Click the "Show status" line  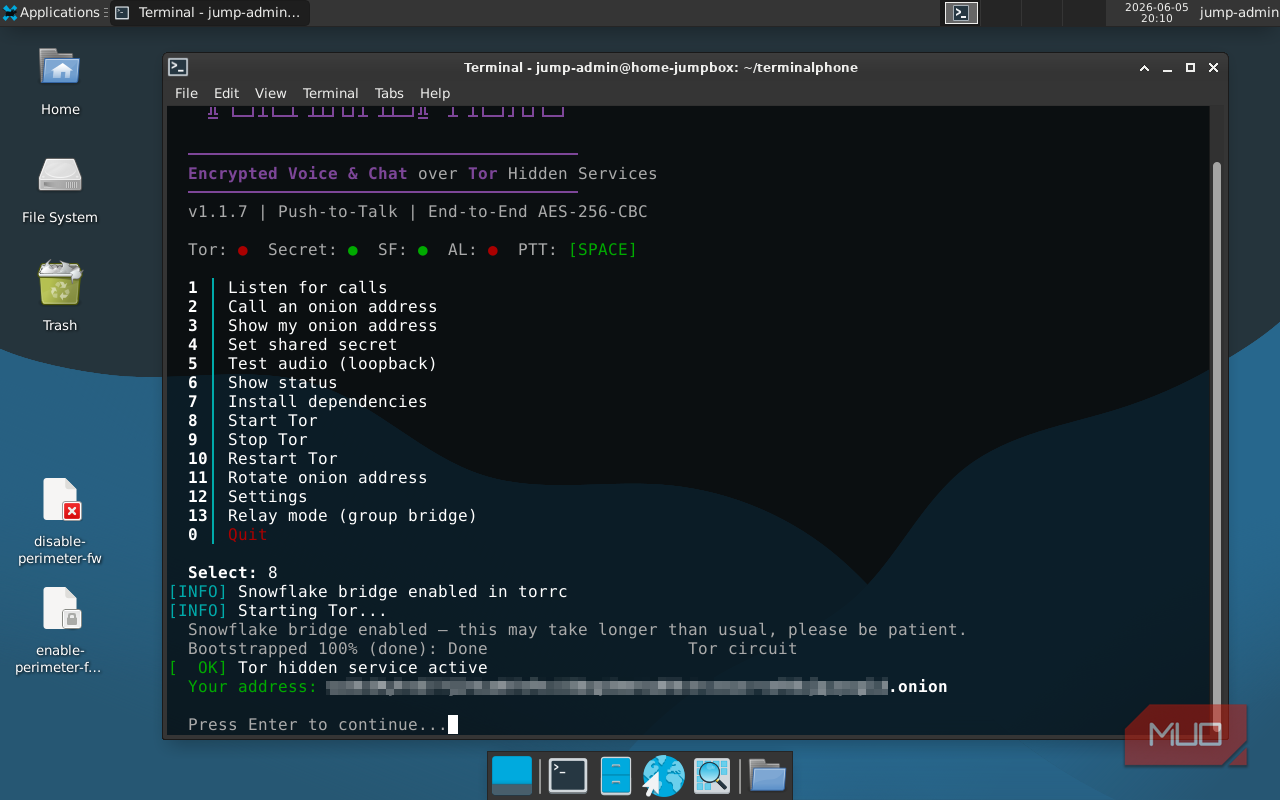tap(282, 382)
